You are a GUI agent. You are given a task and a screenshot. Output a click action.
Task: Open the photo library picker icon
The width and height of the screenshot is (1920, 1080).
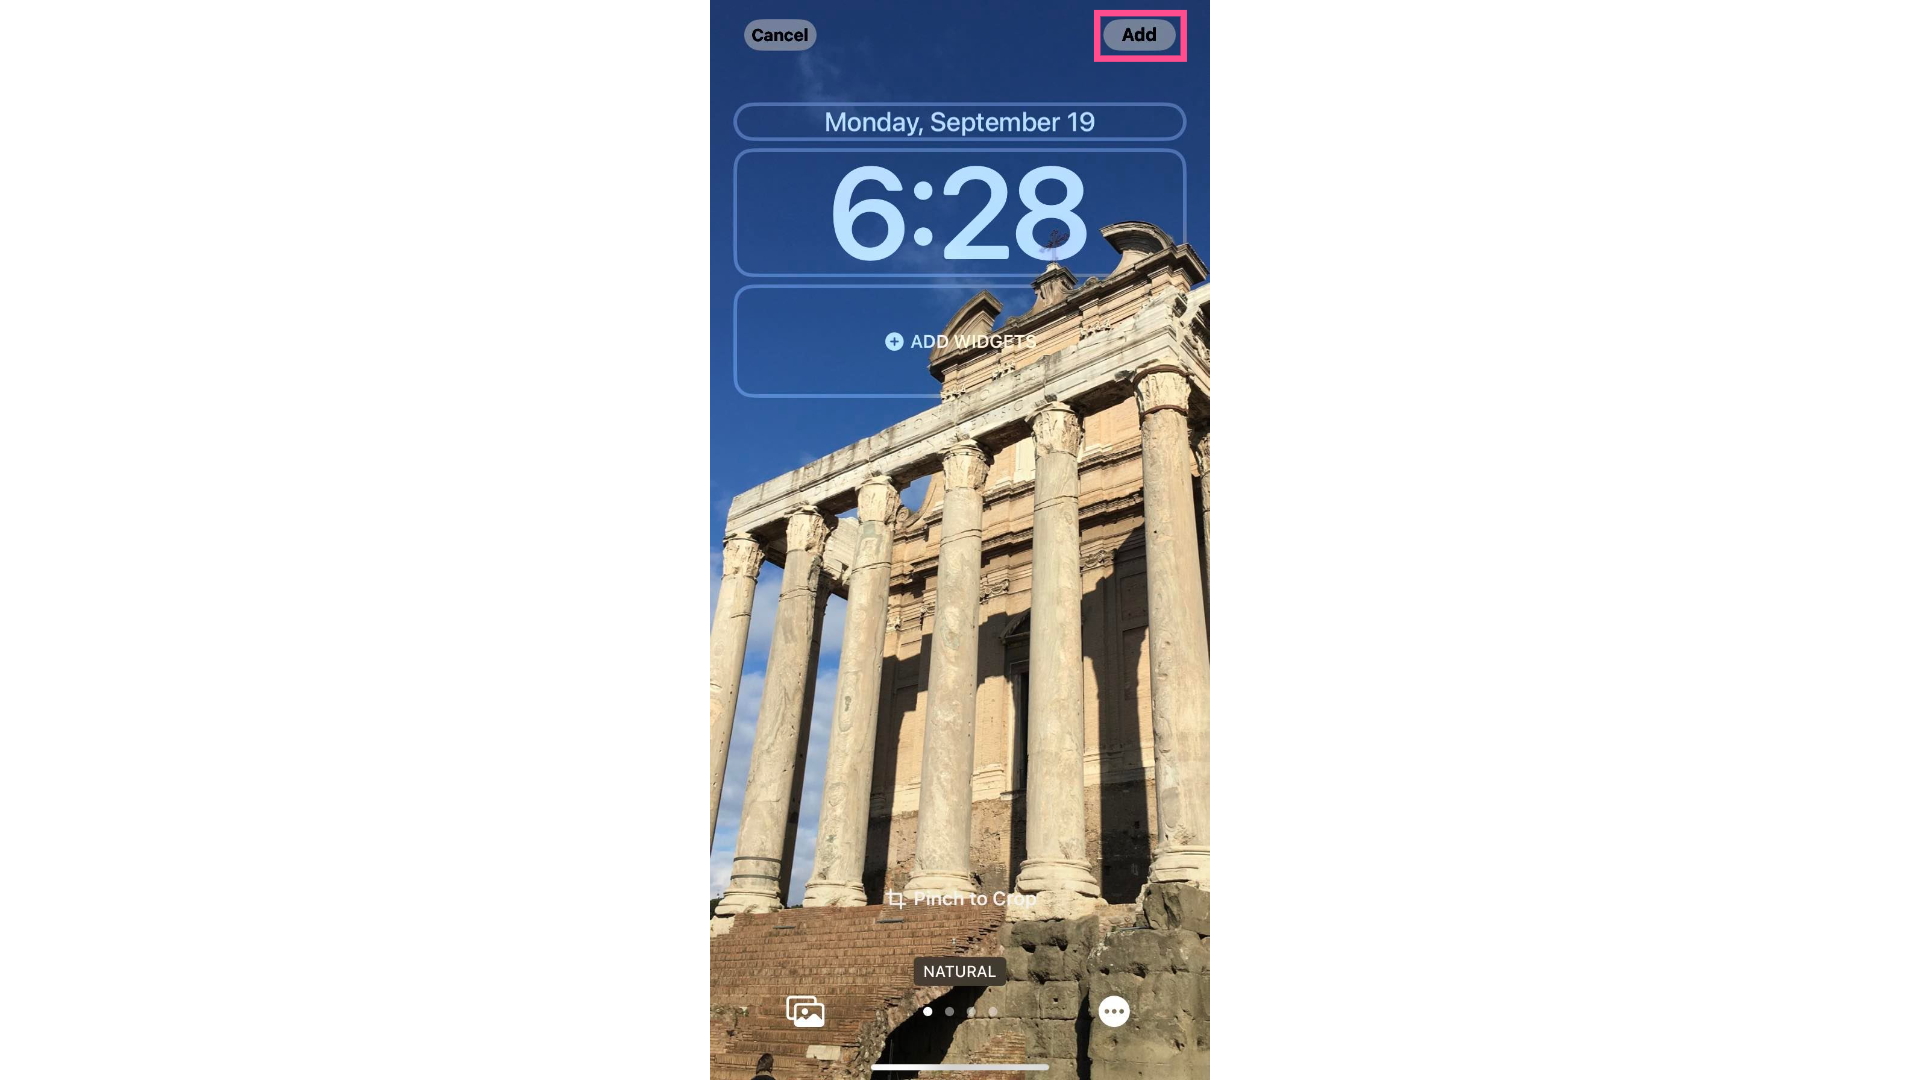(804, 1010)
